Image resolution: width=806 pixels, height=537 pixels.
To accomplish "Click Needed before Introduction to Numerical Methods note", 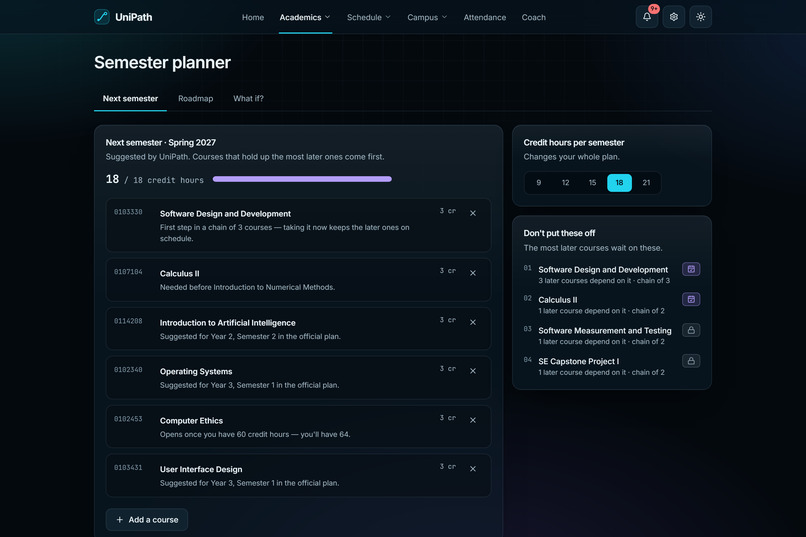I will point(247,287).
